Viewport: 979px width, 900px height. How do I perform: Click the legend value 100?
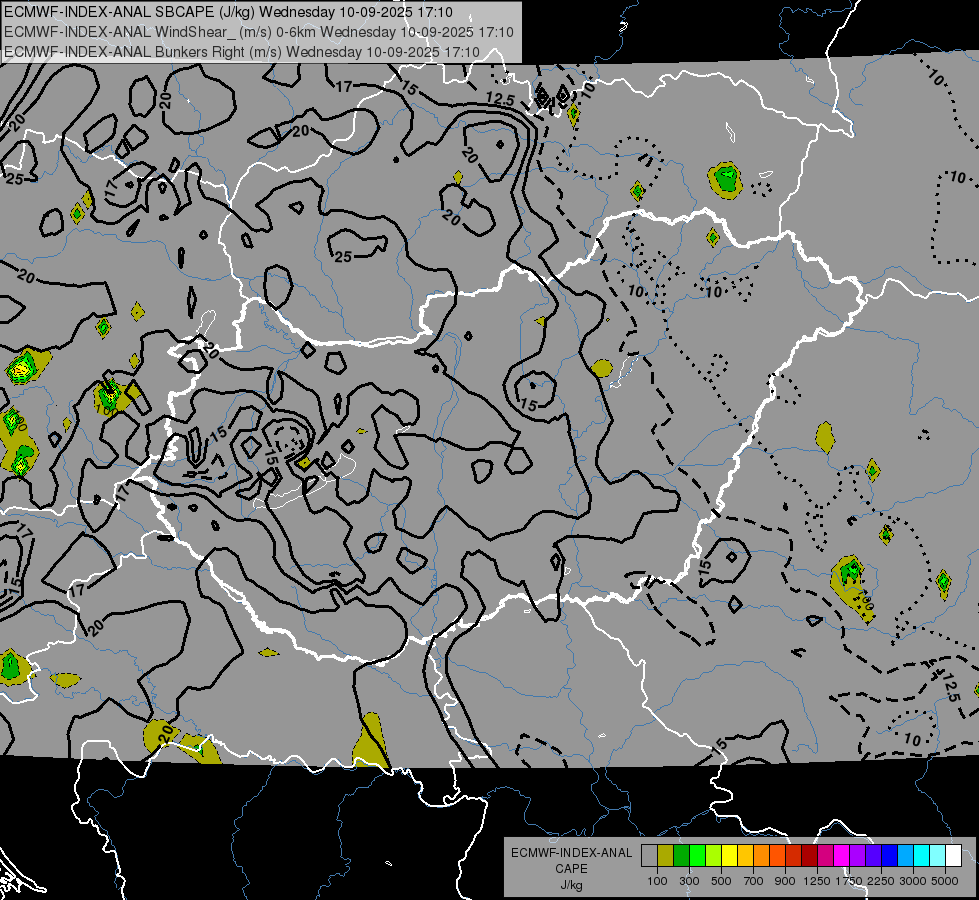tap(657, 881)
